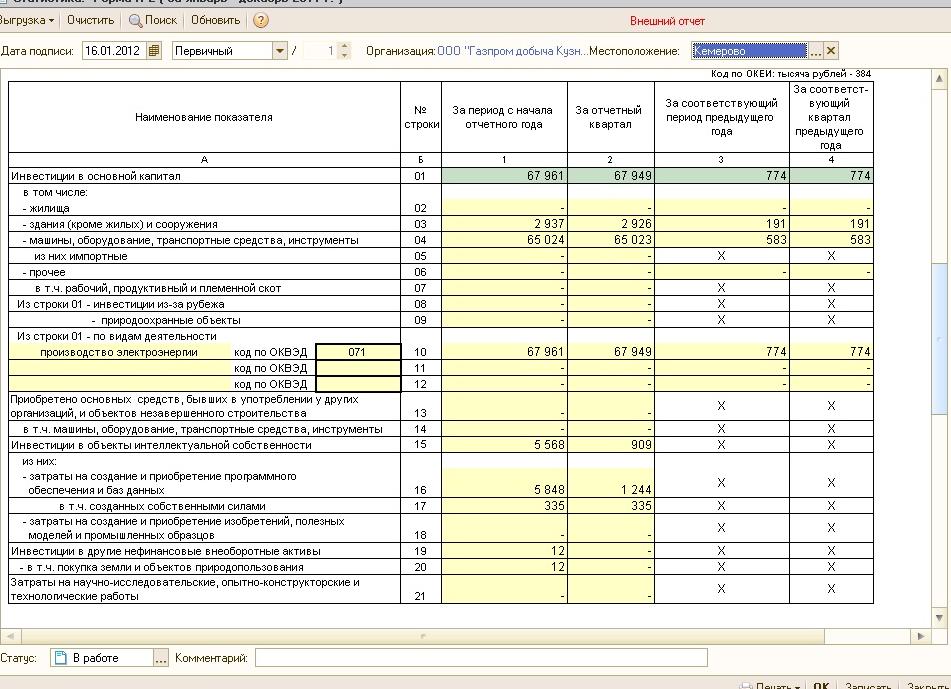Select cell 67 961 in row 10
Image resolution: width=951 pixels, height=689 pixels.
(x=504, y=352)
